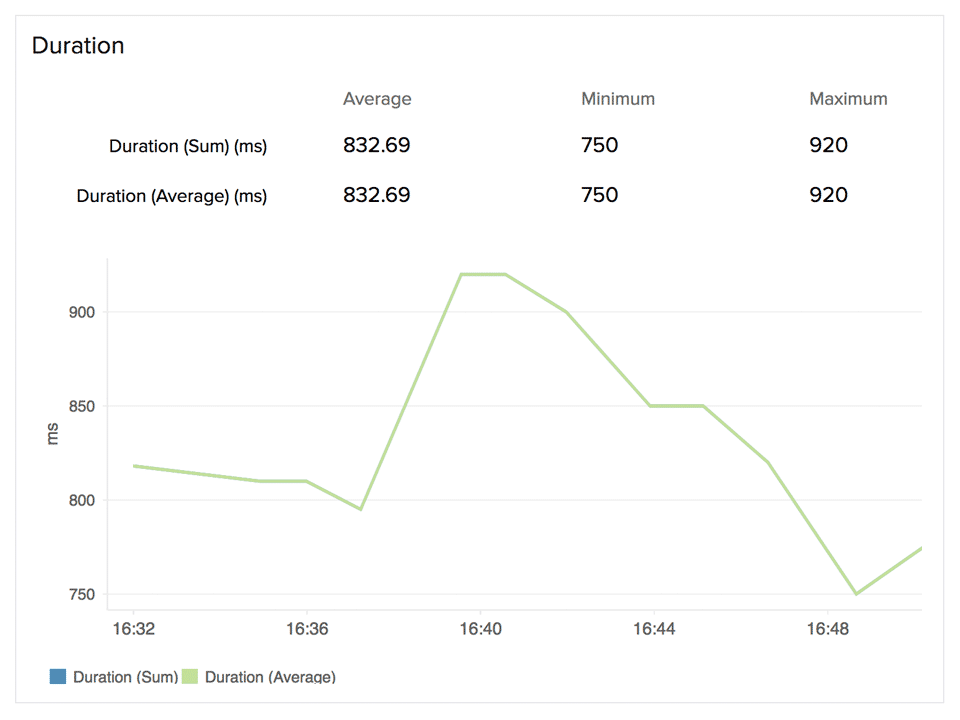This screenshot has width=960, height=720.
Task: Click the ms y-axis unit label
Action: coord(53,433)
